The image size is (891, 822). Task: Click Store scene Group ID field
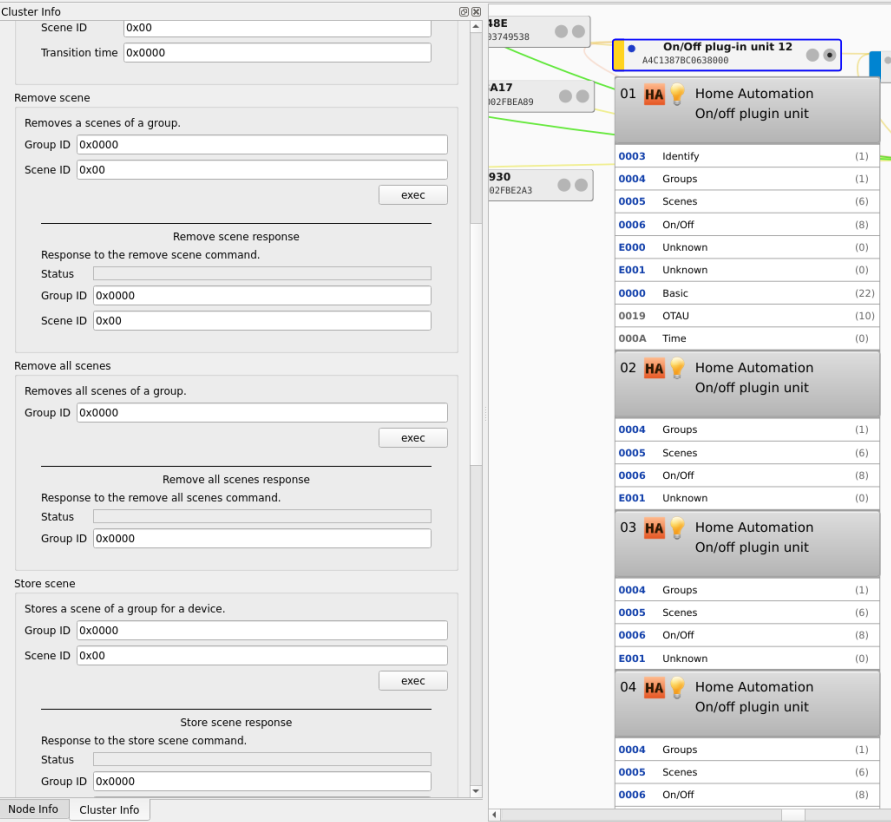coord(262,631)
